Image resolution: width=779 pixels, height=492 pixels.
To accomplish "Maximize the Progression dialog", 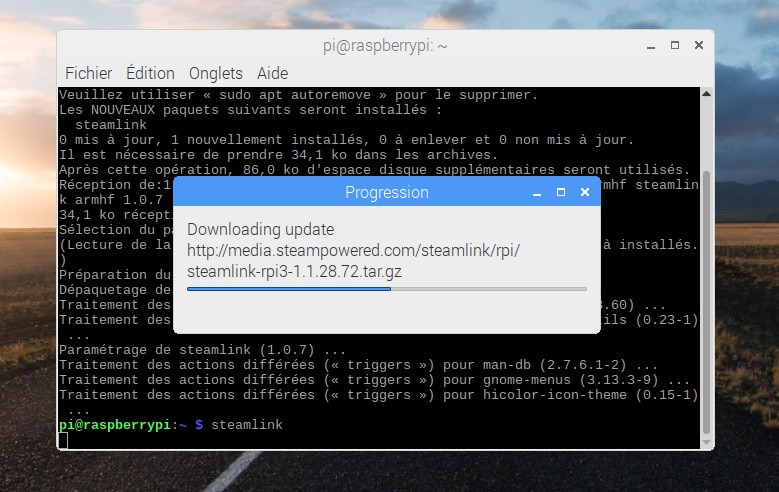I will [561, 192].
